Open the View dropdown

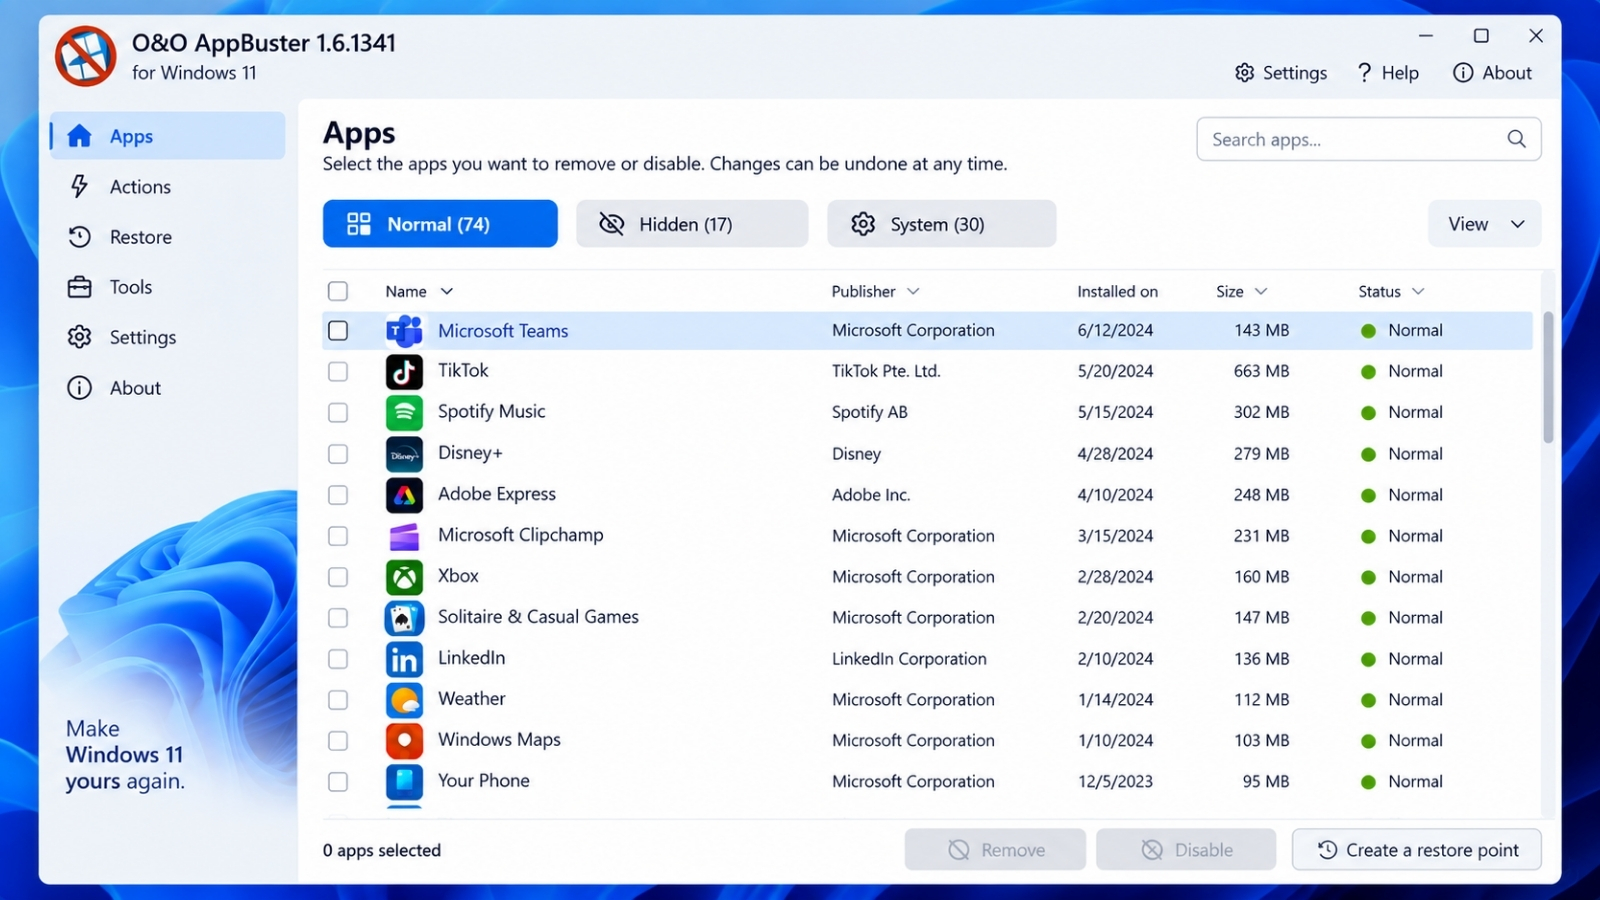[x=1485, y=224]
